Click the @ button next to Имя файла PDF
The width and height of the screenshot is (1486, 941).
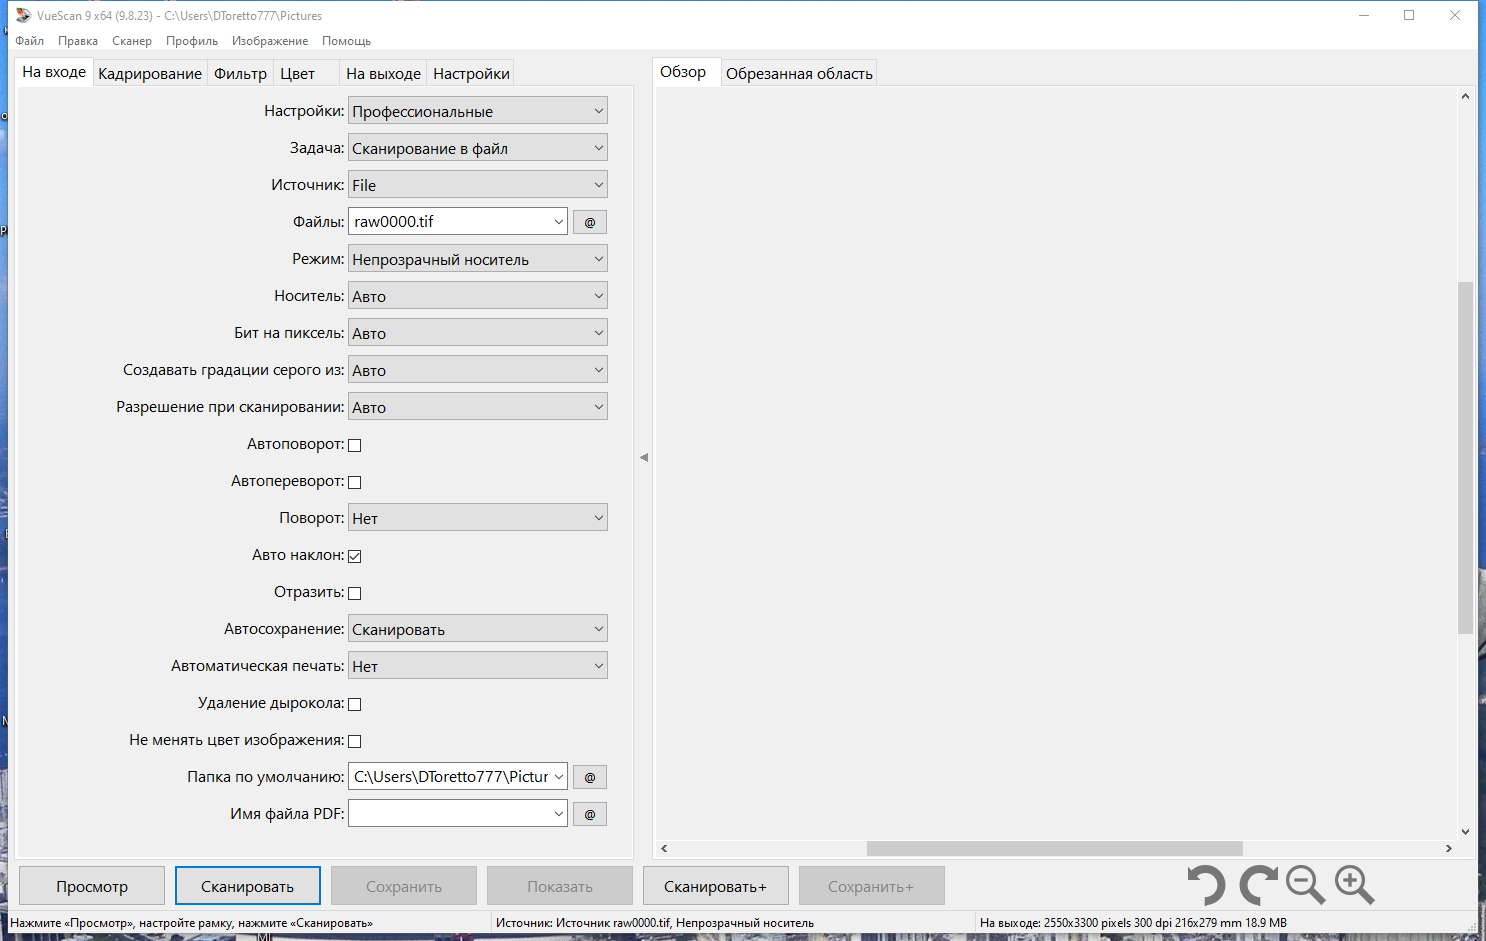pos(590,814)
